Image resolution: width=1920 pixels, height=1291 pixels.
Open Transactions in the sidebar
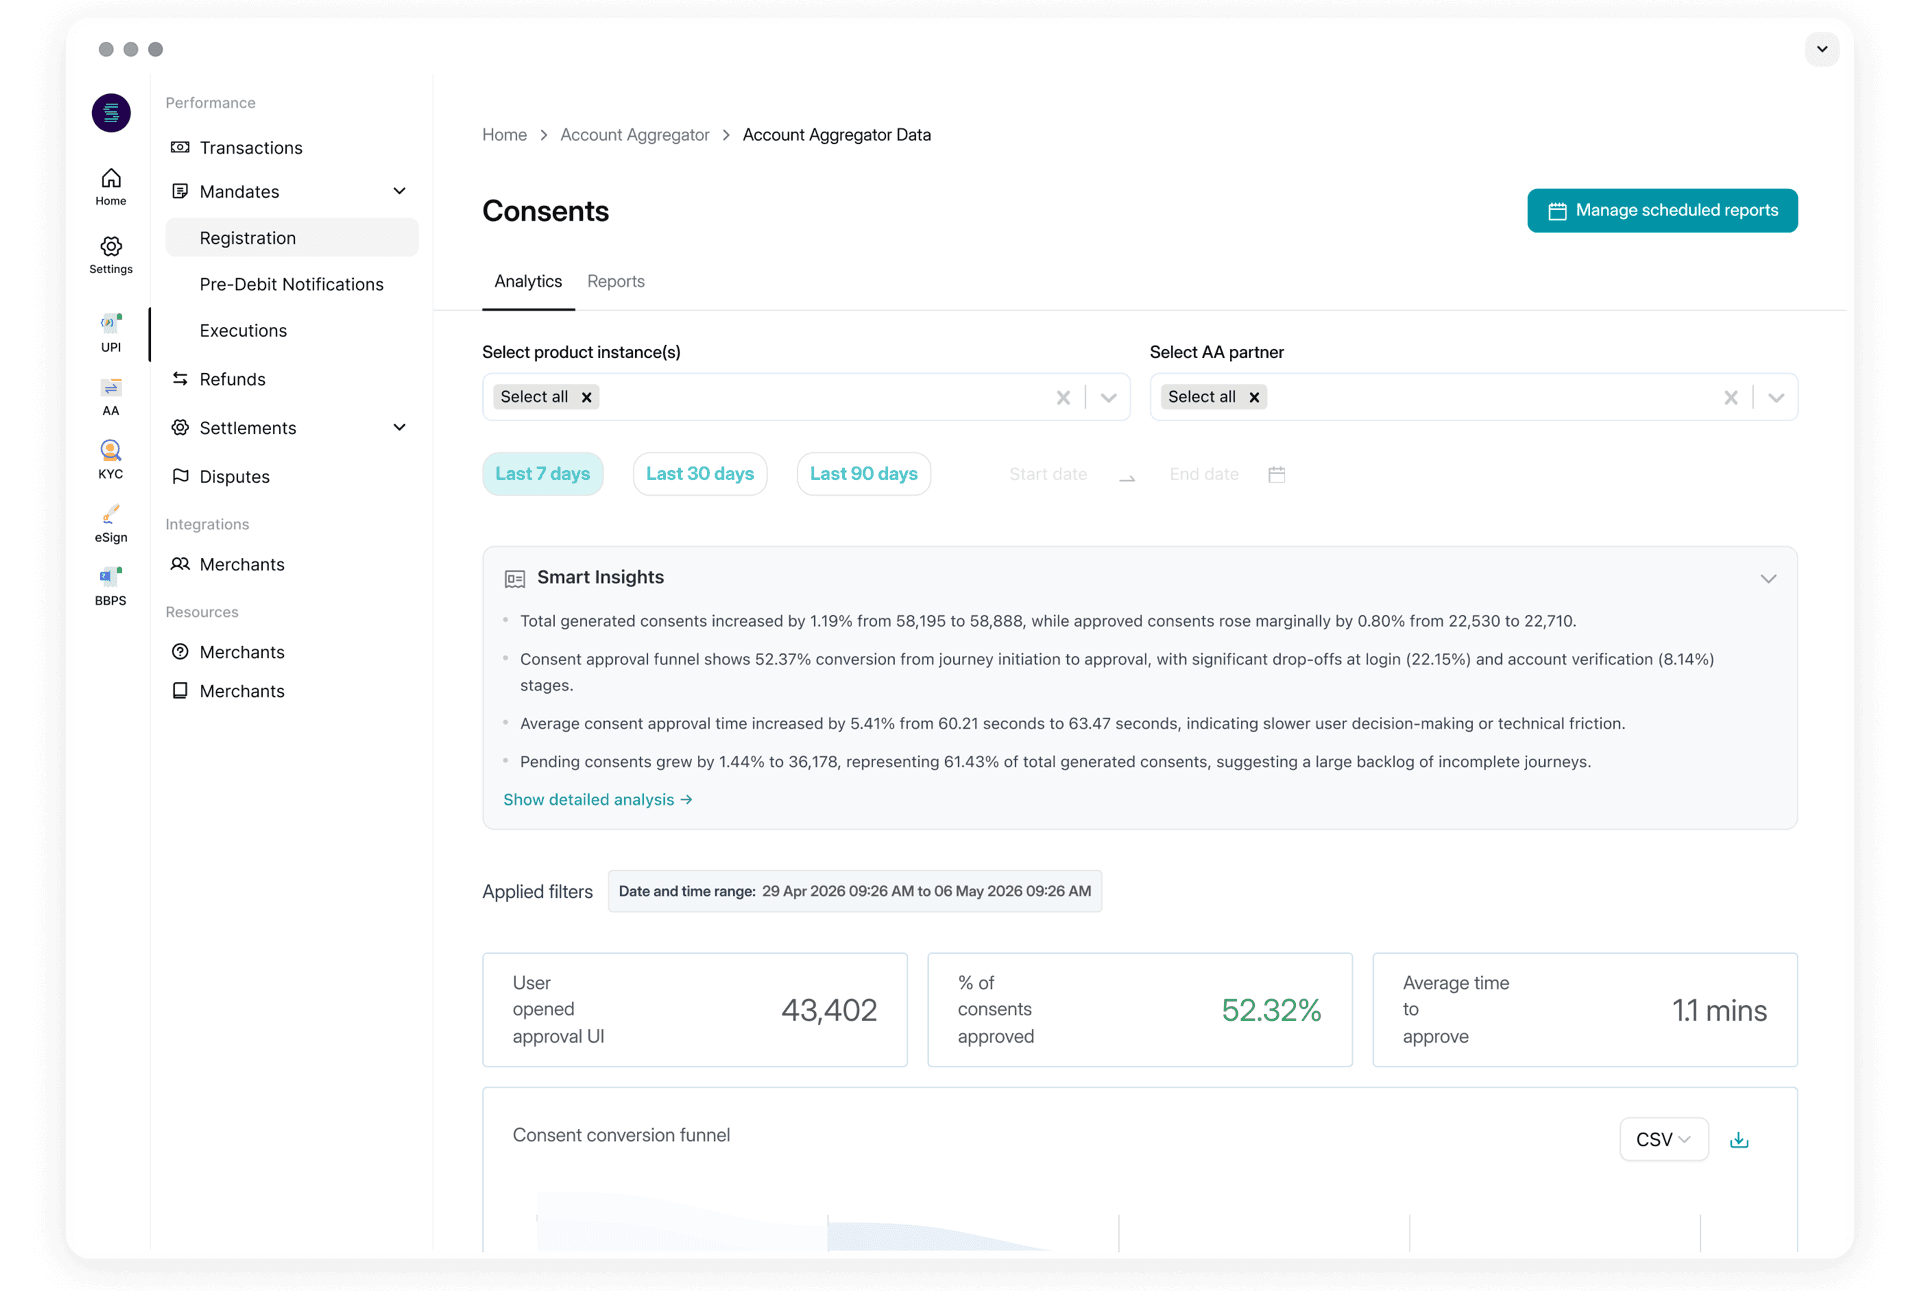pos(251,148)
